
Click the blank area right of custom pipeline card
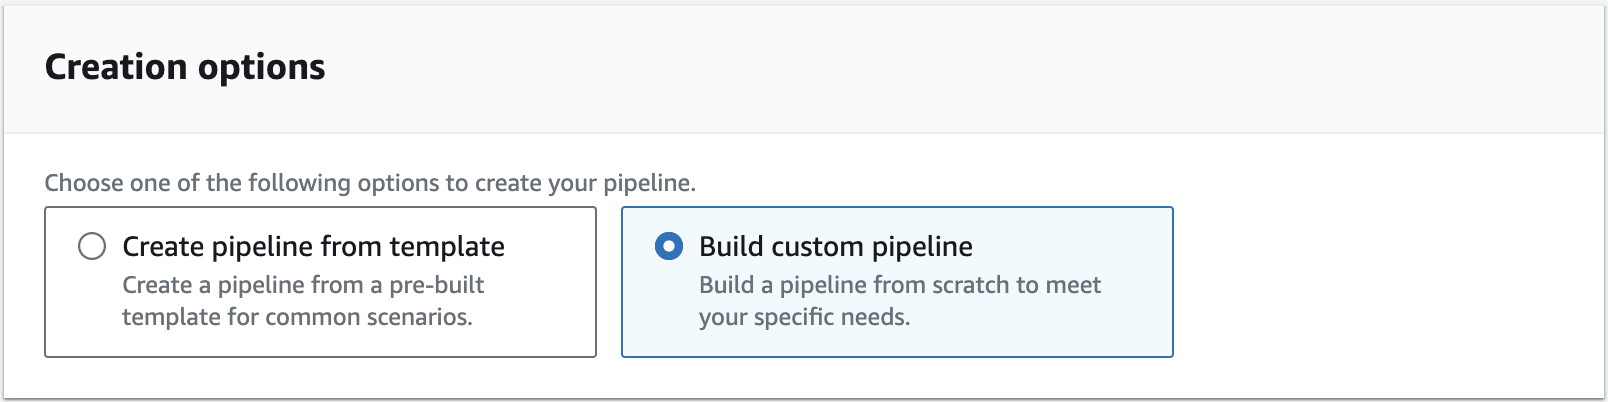pyautogui.click(x=1388, y=282)
